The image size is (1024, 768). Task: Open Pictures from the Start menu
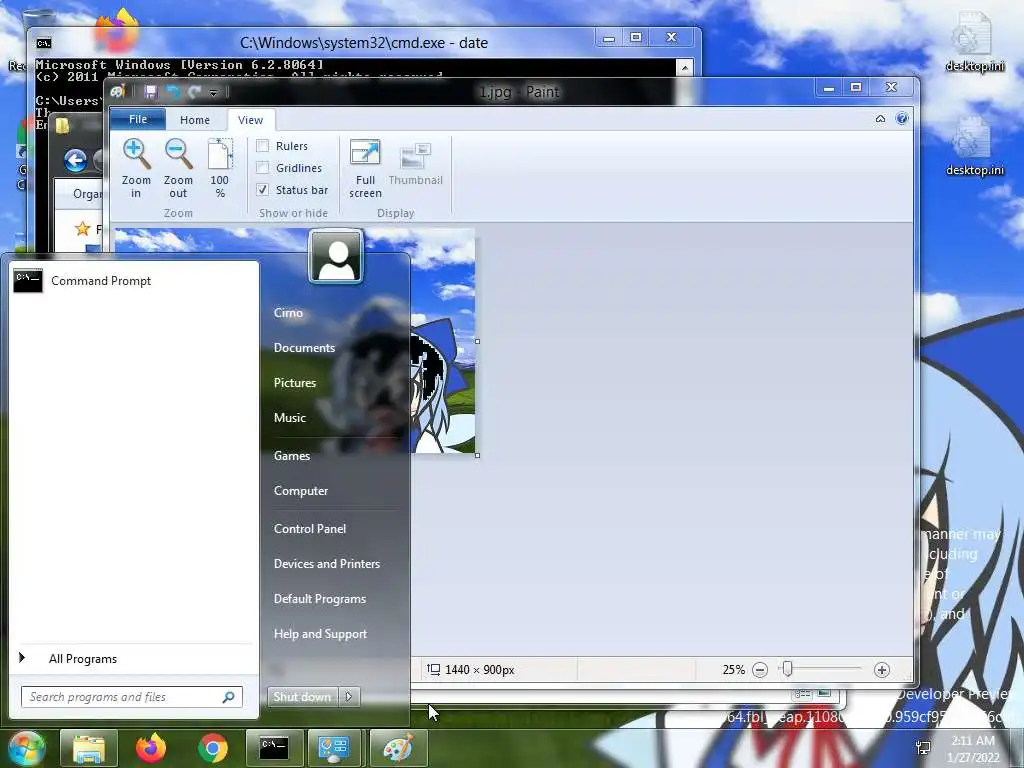click(295, 383)
